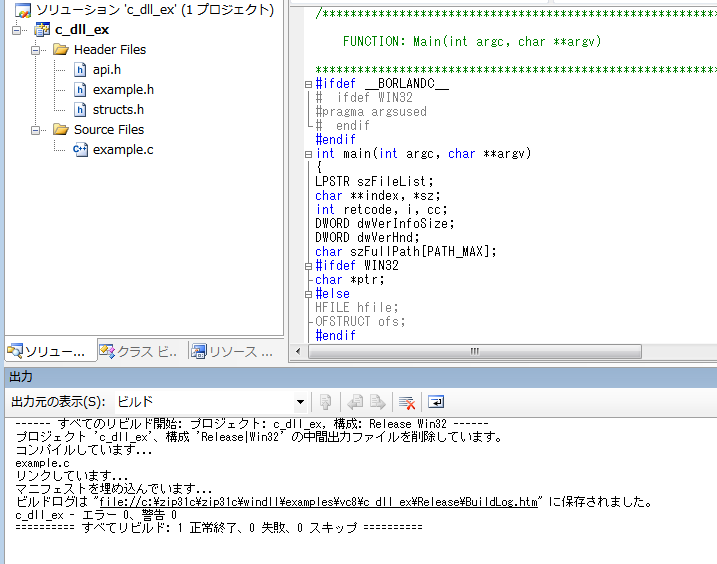Click the 'DWORD dwVerHnd;' code line
Screen dimensions: 717x564
point(367,237)
